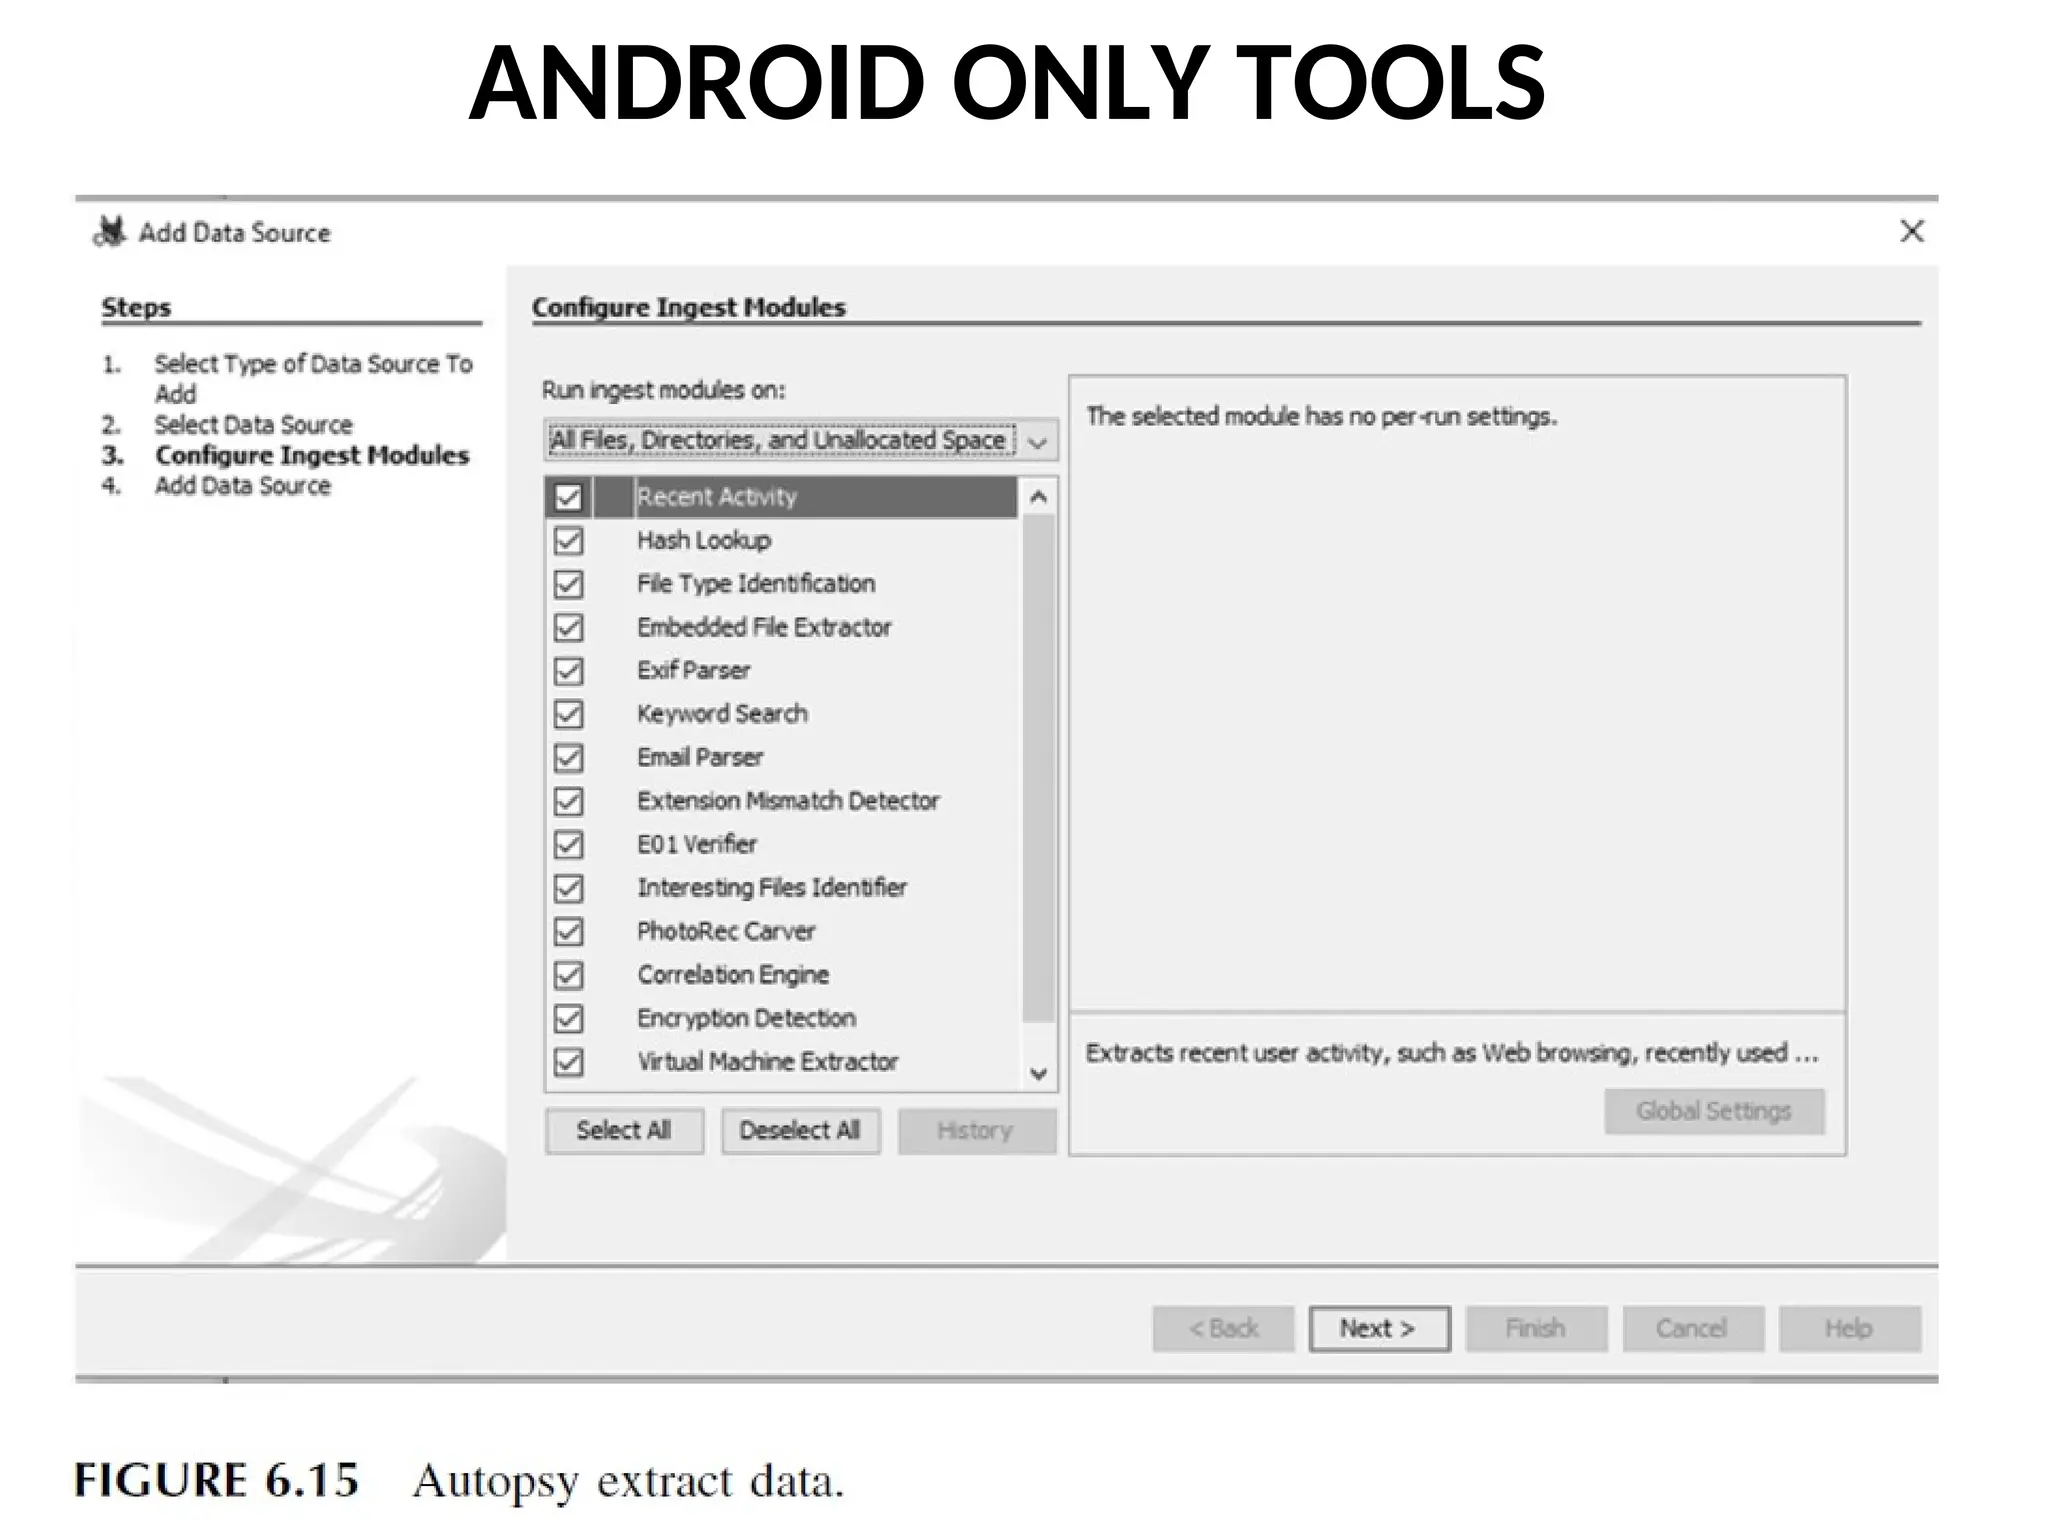This screenshot has width=2048, height=1536.
Task: Select the Extension Mismatch Detector module name
Action: click(x=788, y=801)
